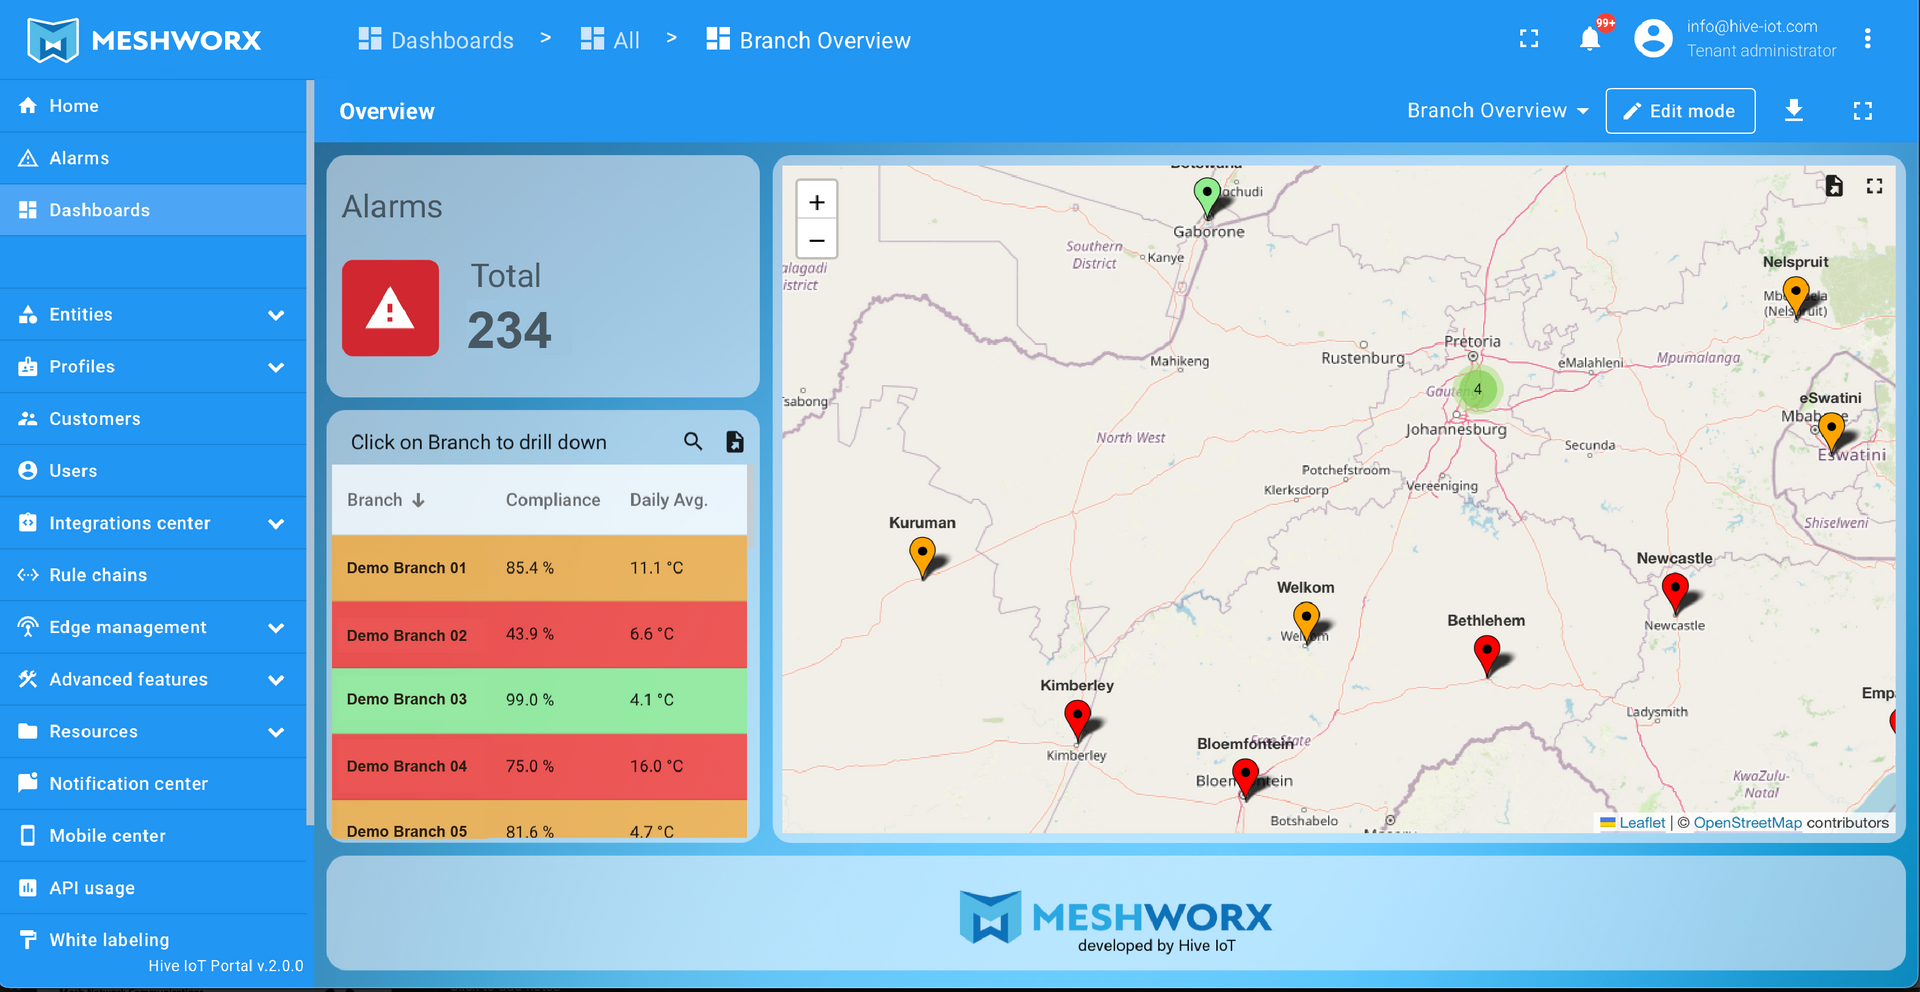Open Notification center in sidebar
The width and height of the screenshot is (1920, 992).
pyautogui.click(x=153, y=784)
